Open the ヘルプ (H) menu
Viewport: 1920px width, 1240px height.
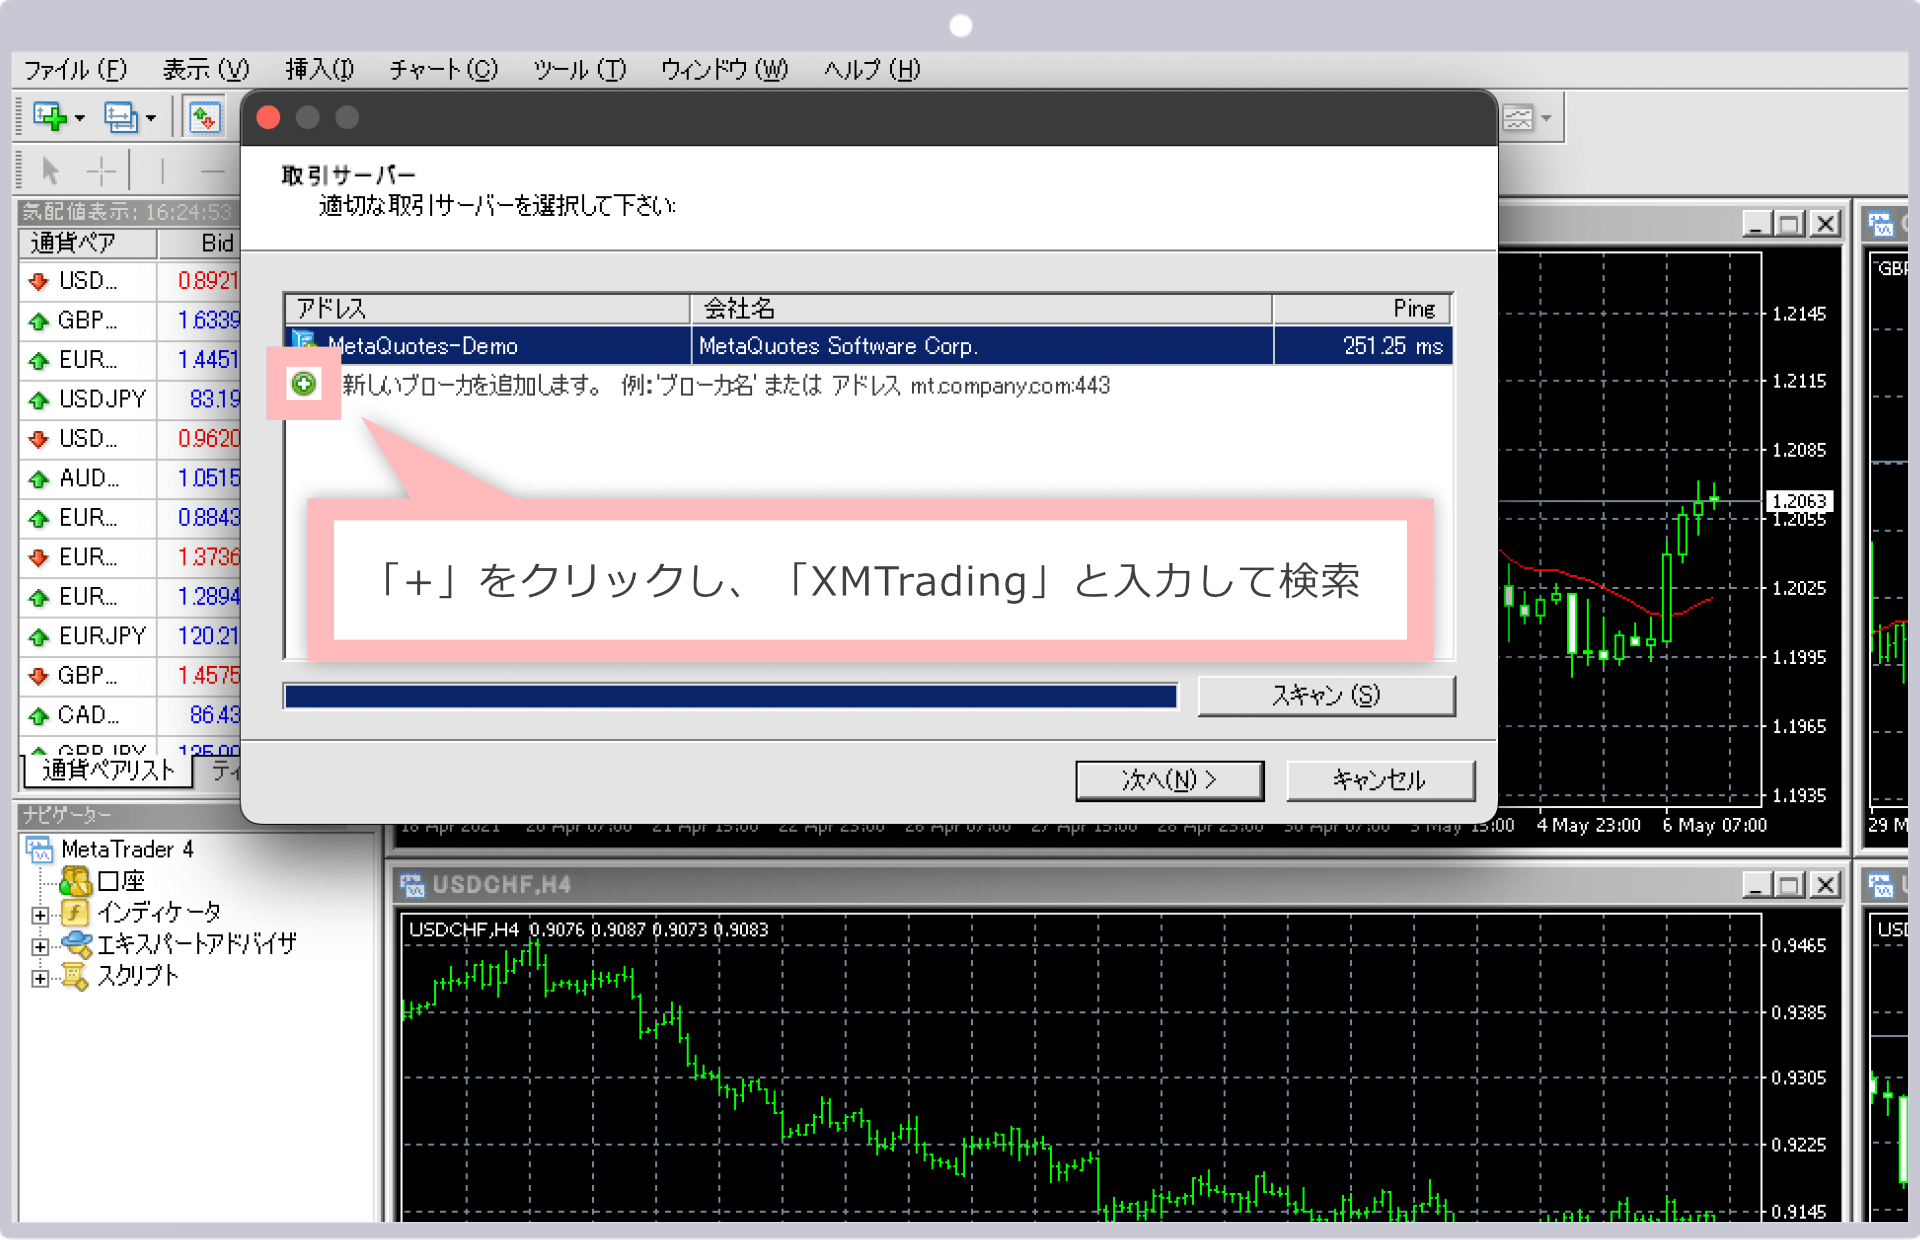(x=872, y=69)
